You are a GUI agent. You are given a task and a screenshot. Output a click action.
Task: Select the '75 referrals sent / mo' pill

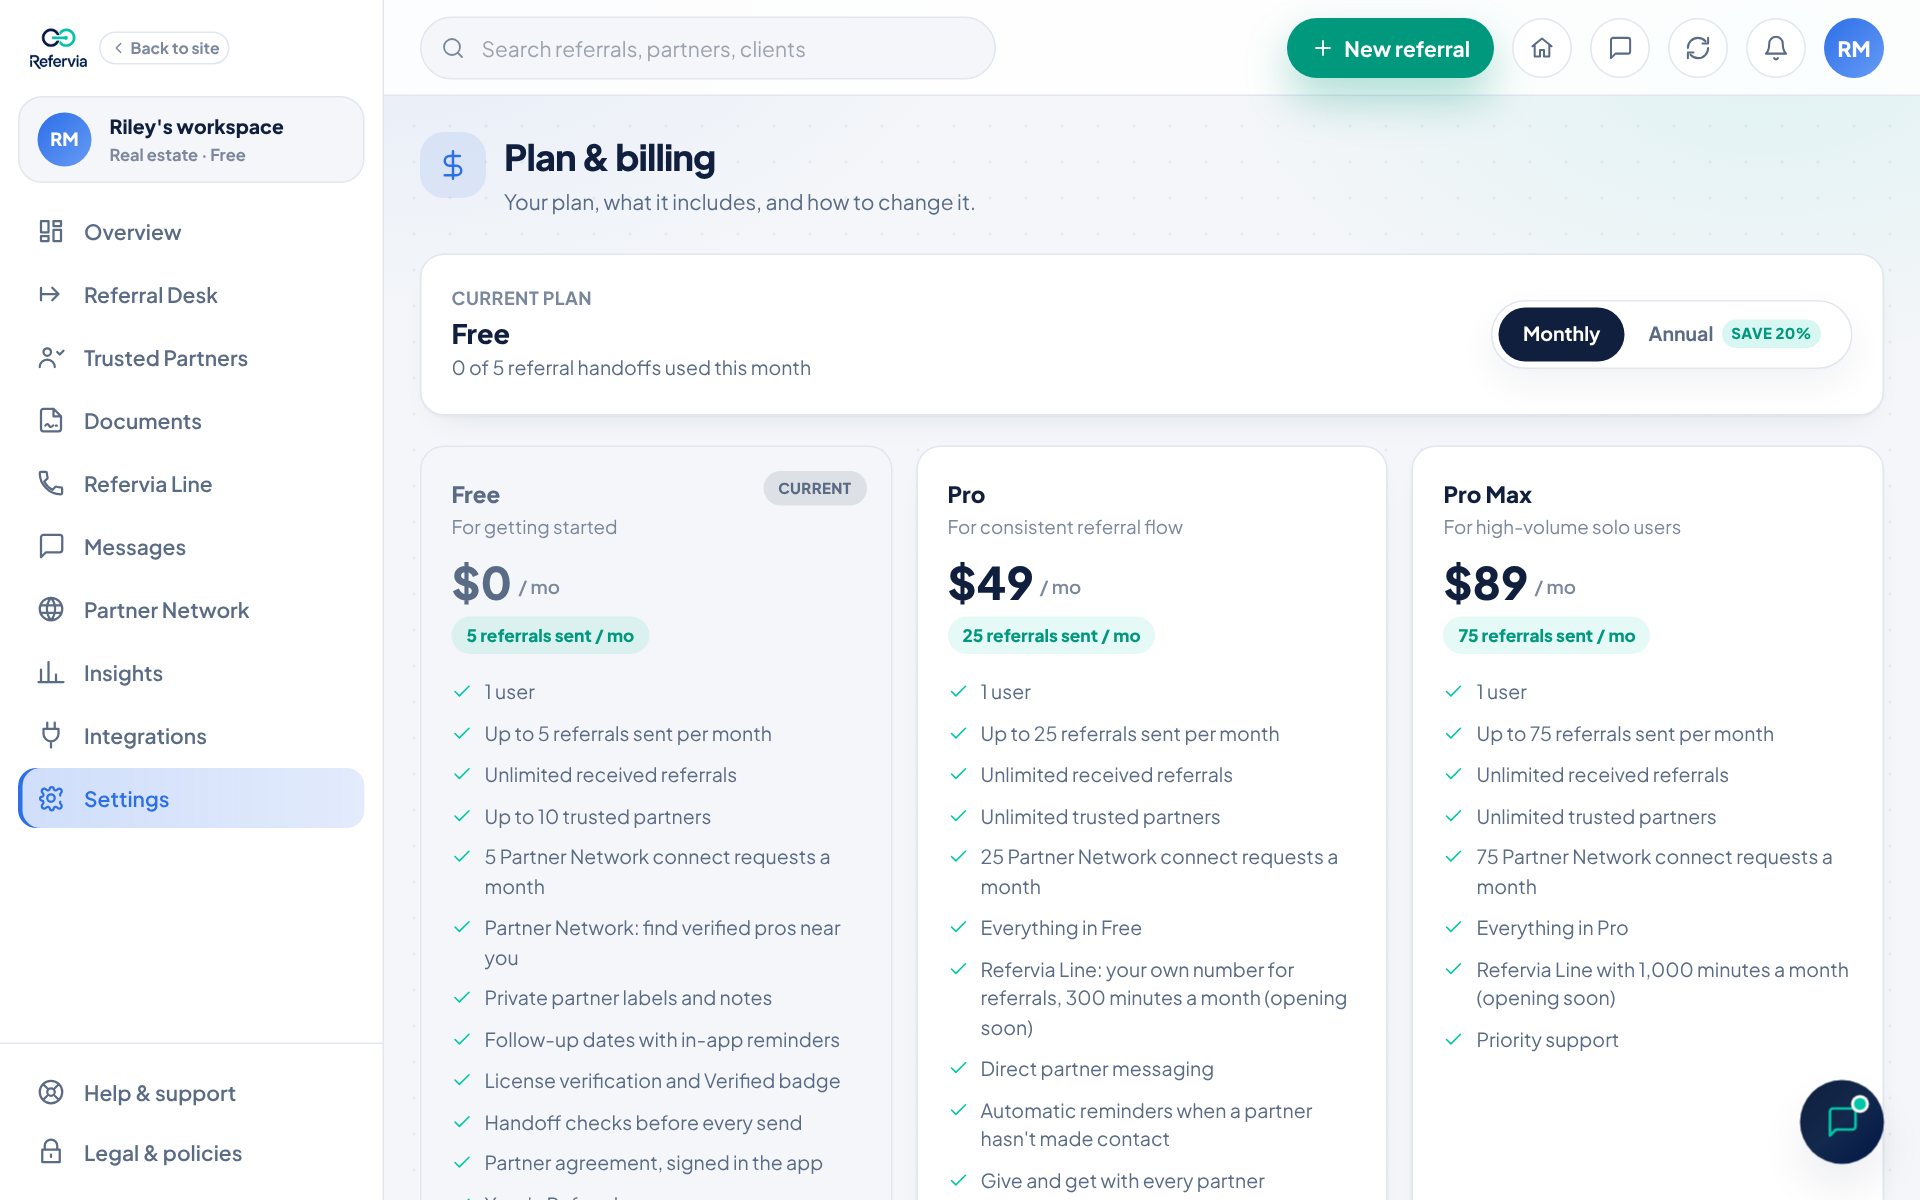coord(1546,636)
